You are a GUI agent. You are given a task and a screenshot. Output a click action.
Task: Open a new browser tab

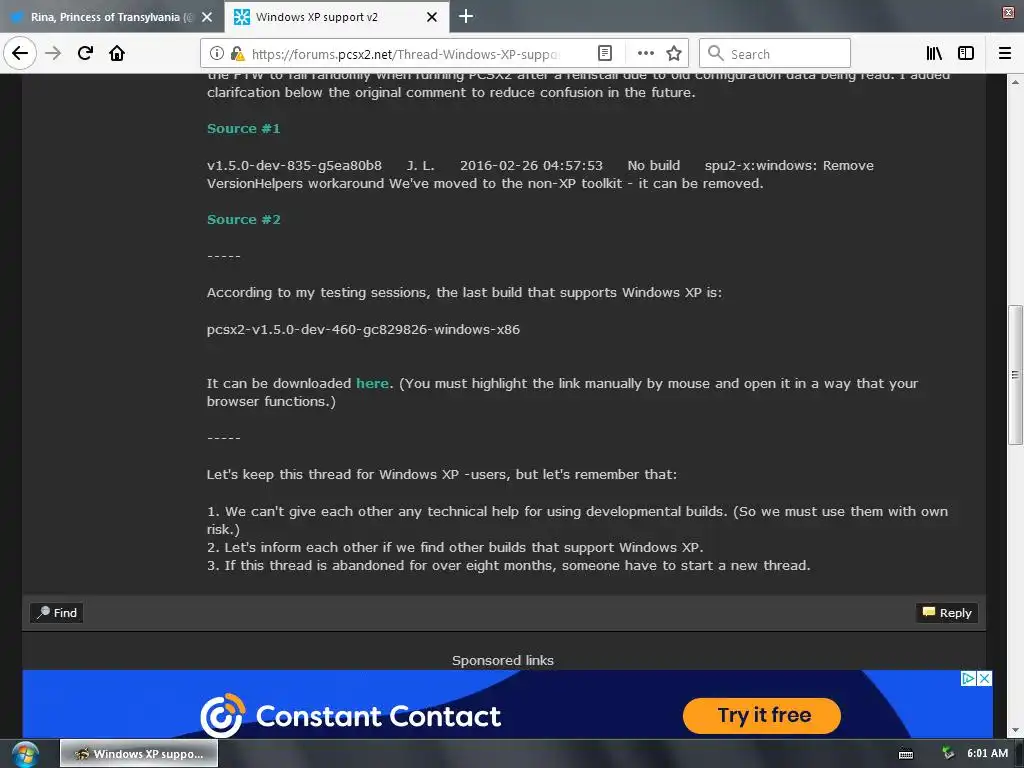pyautogui.click(x=466, y=16)
